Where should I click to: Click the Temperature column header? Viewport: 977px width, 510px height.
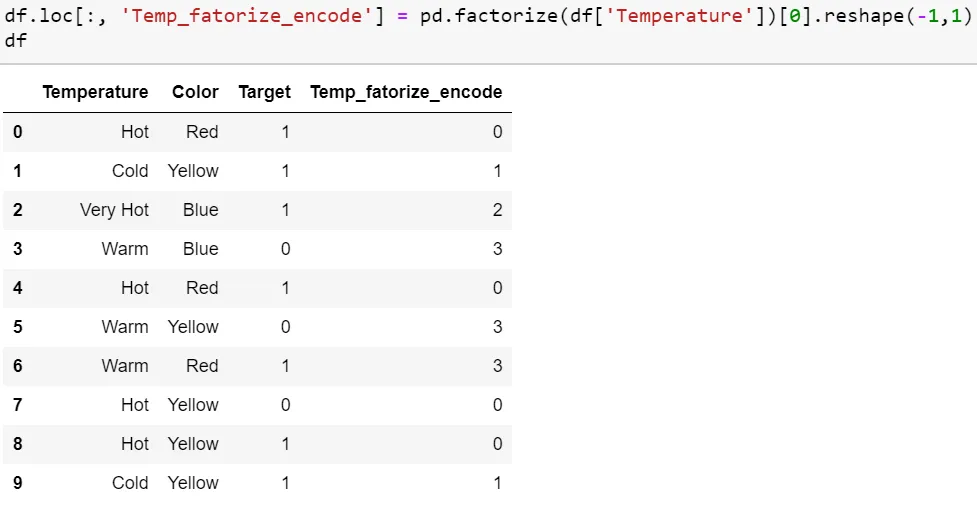pos(95,92)
